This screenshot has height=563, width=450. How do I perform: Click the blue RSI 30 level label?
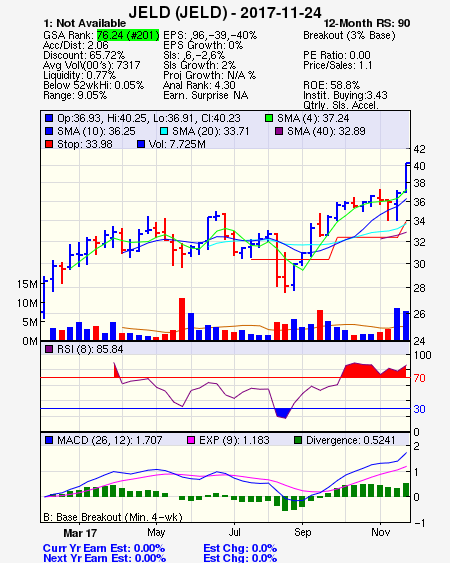[419, 409]
